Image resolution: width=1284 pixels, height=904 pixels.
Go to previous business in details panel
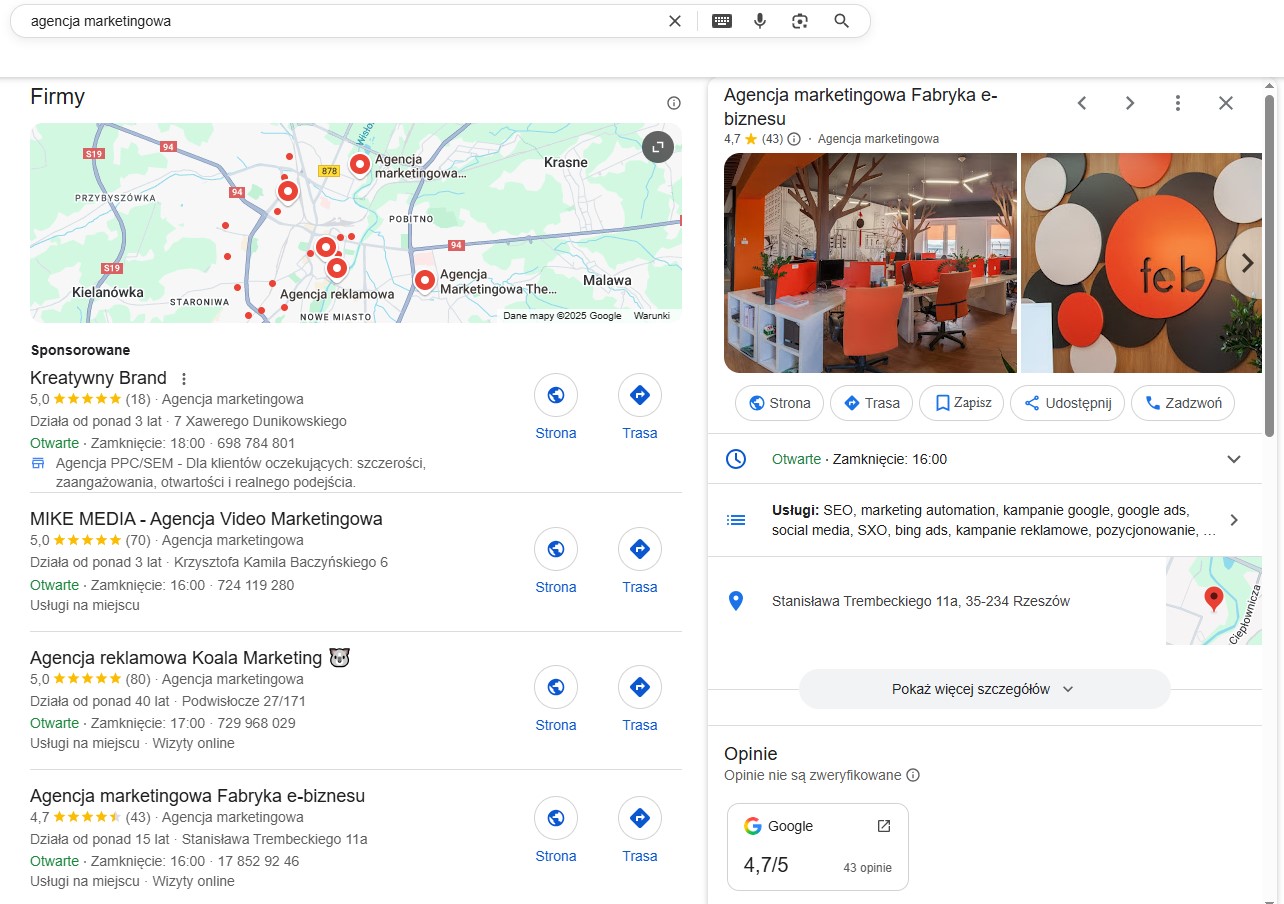tap(1081, 103)
